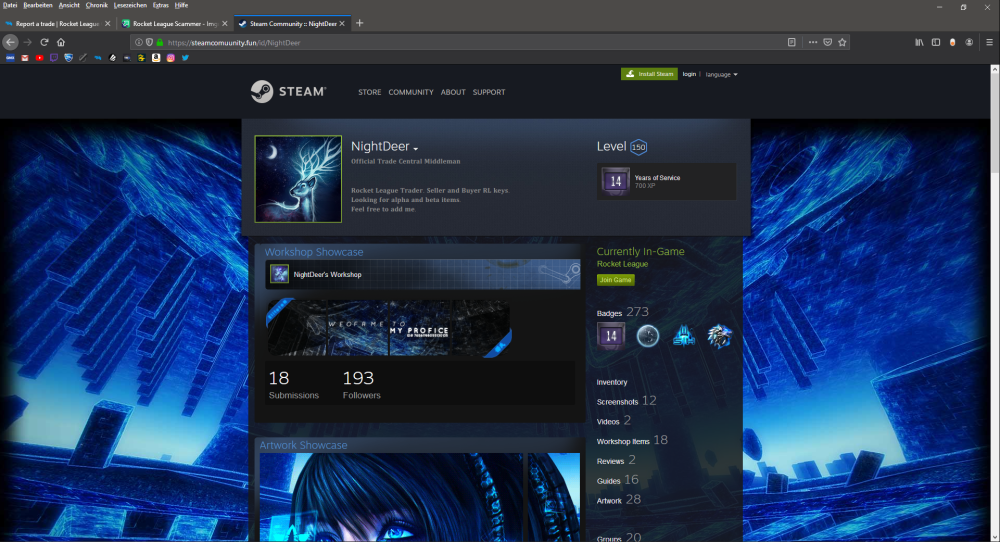Open the ABOUT navigation link
The width and height of the screenshot is (1000, 542).
(453, 92)
